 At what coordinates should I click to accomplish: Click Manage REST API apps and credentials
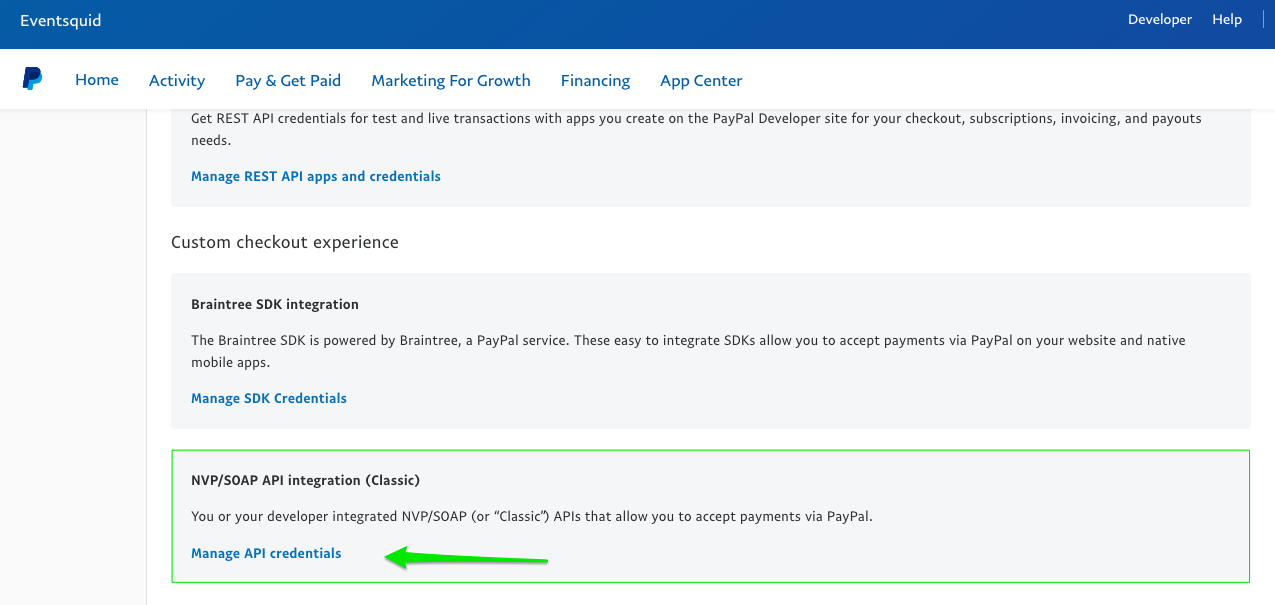[316, 176]
